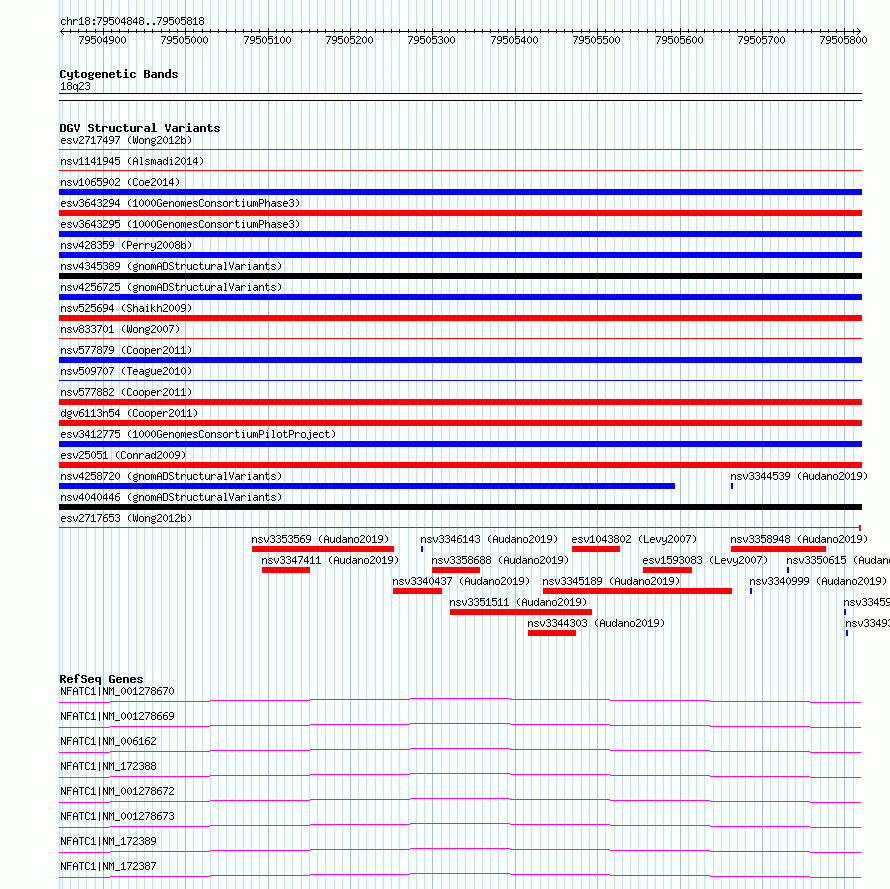Click the chr18:79504848..79505818 region label
The width and height of the screenshot is (890, 889).
(x=132, y=21)
